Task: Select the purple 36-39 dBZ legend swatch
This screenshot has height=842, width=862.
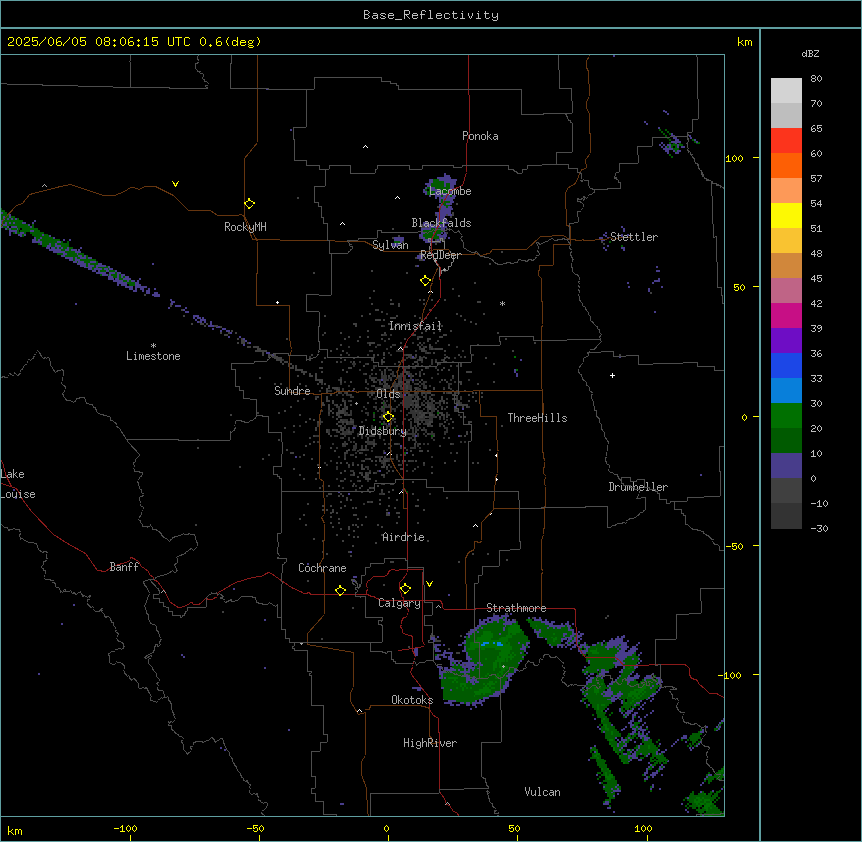Action: [x=786, y=340]
